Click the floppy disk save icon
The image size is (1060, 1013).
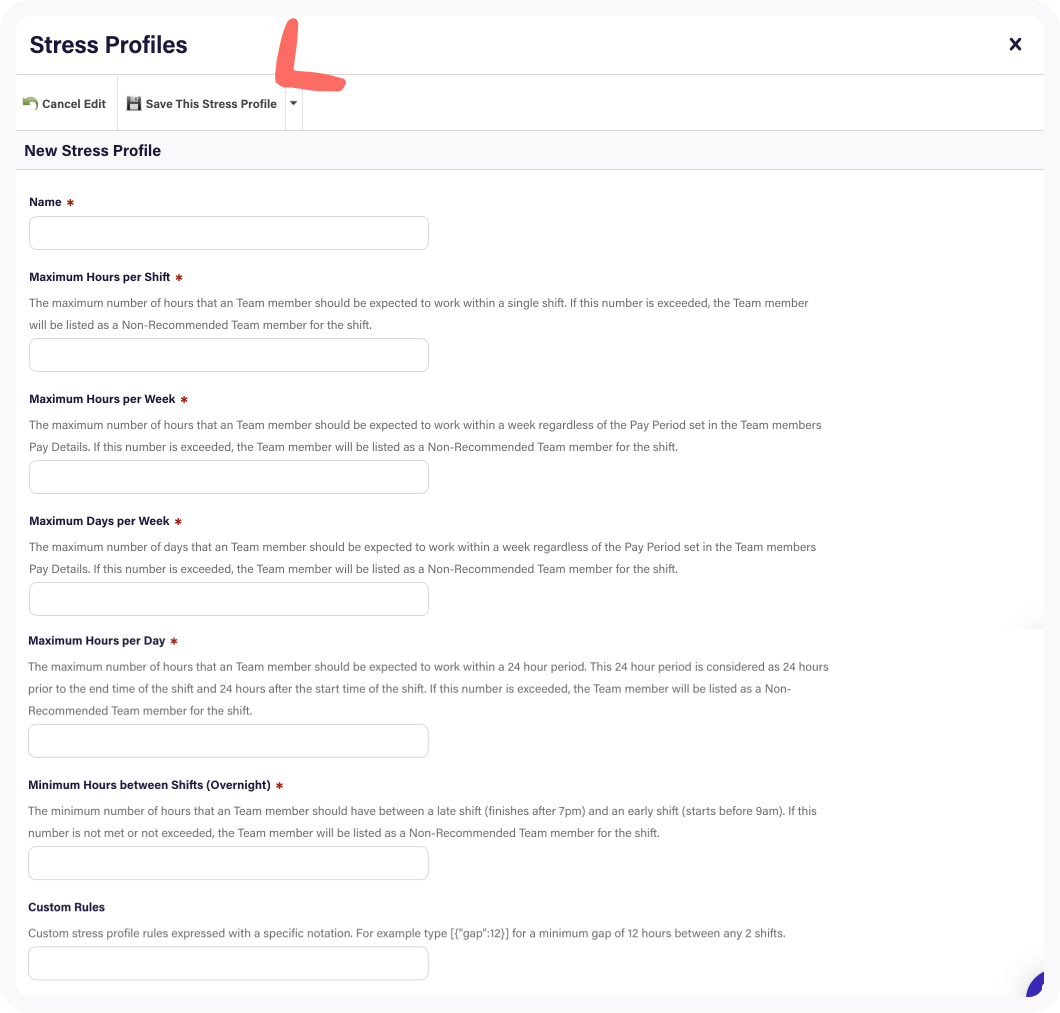coord(134,103)
